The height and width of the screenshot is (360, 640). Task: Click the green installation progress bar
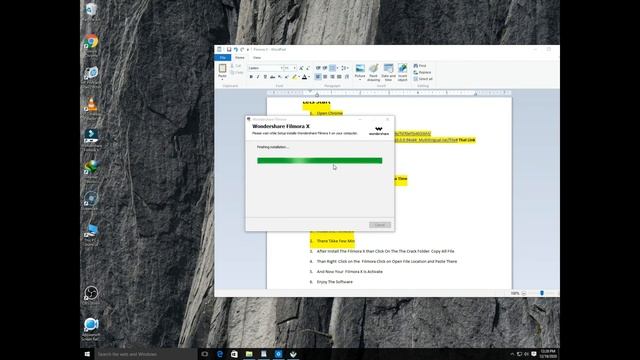(320, 160)
